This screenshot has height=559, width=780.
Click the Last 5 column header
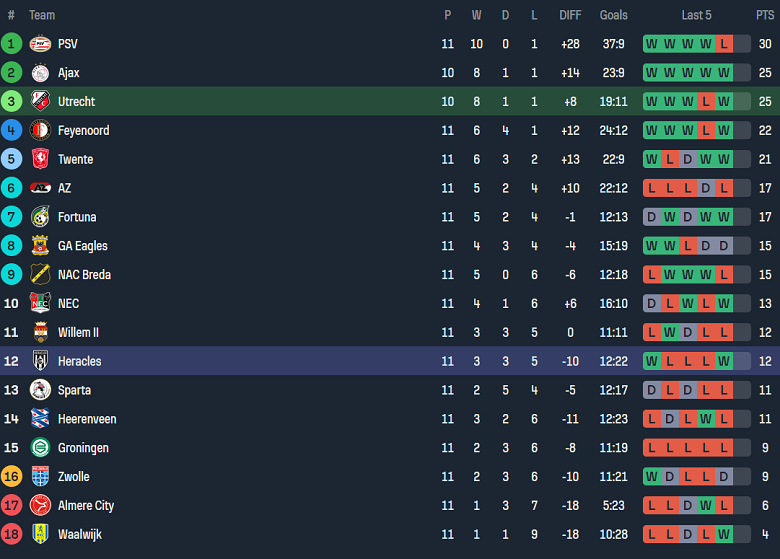[697, 15]
